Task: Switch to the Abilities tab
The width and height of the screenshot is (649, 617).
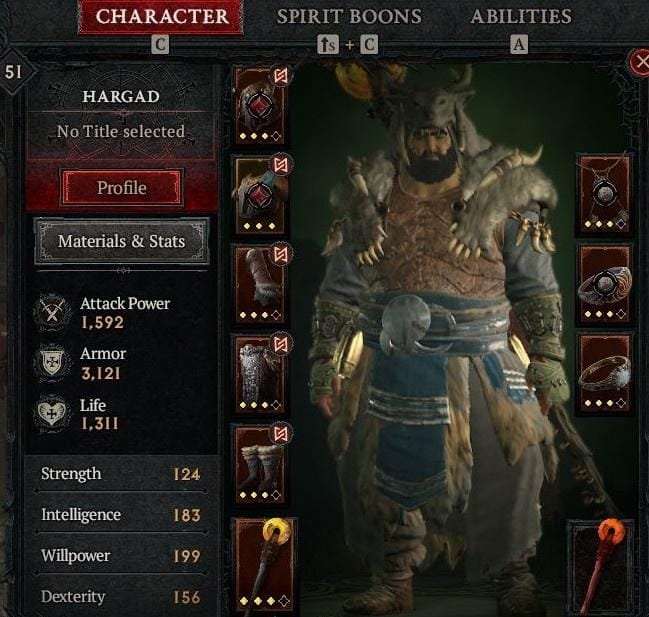Action: [521, 17]
